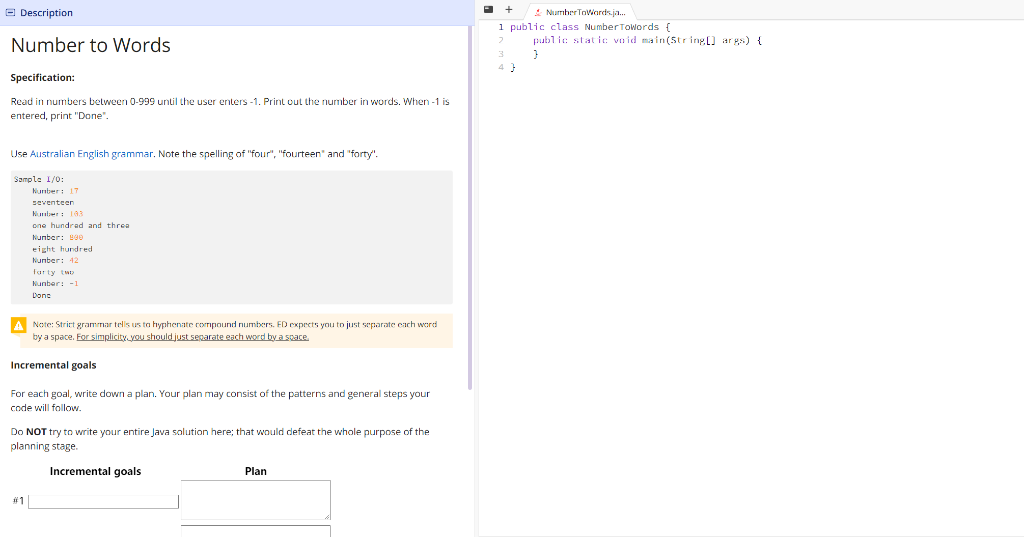Click the main method line in editor

(x=647, y=41)
